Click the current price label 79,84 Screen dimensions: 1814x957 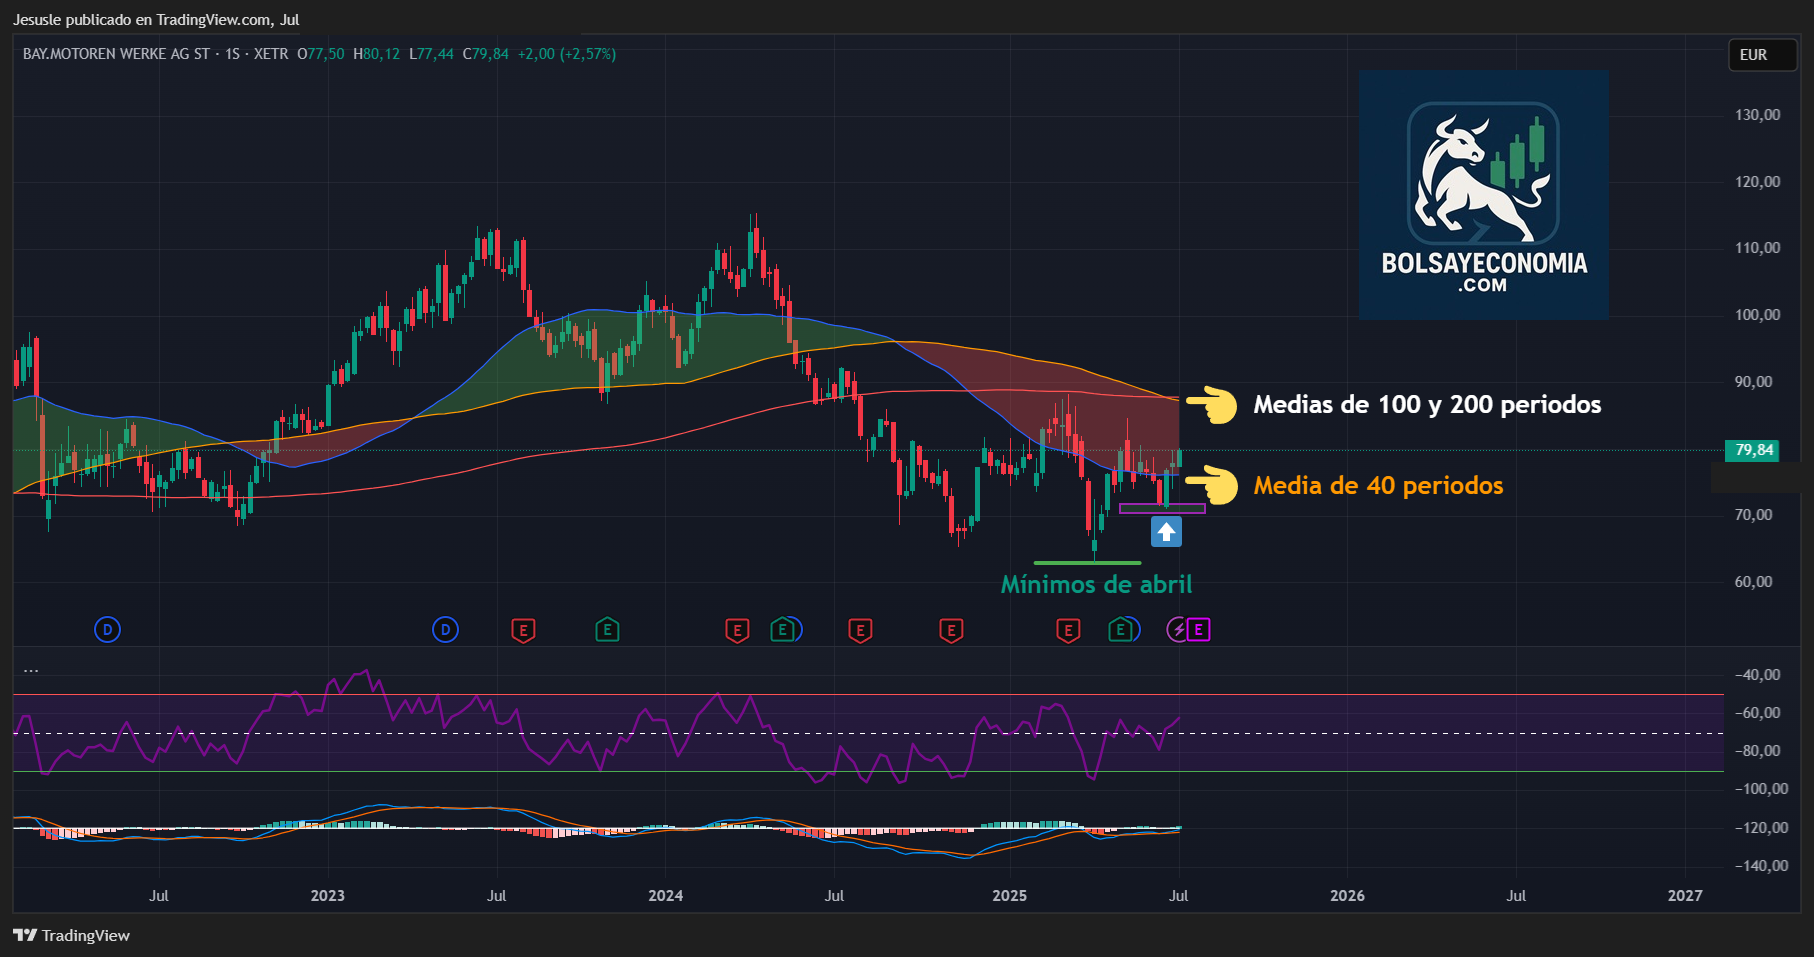(1751, 450)
